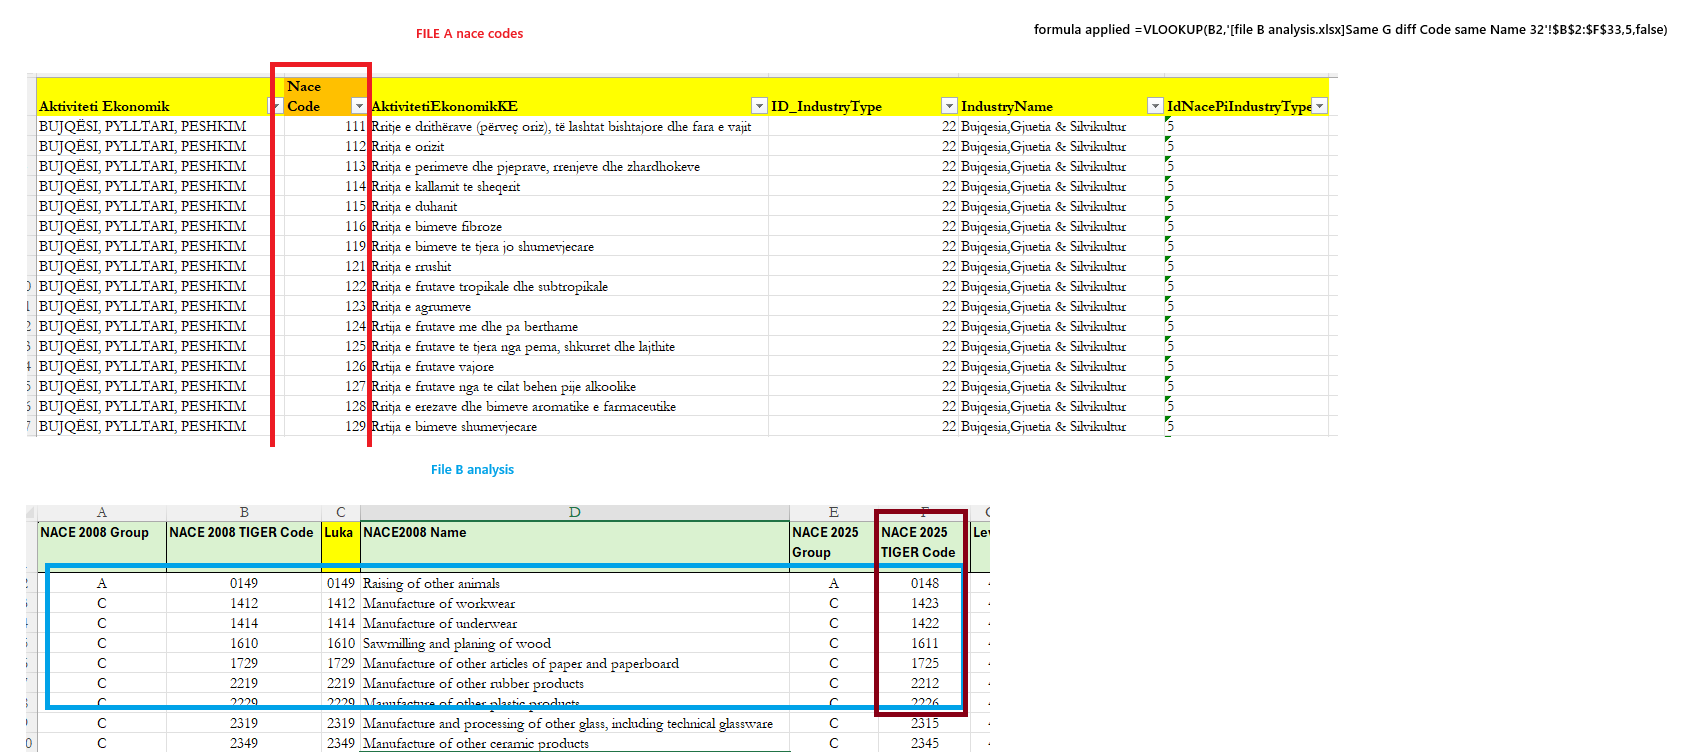
Task: Select the NACE2008 Name header cell
Action: [x=575, y=542]
